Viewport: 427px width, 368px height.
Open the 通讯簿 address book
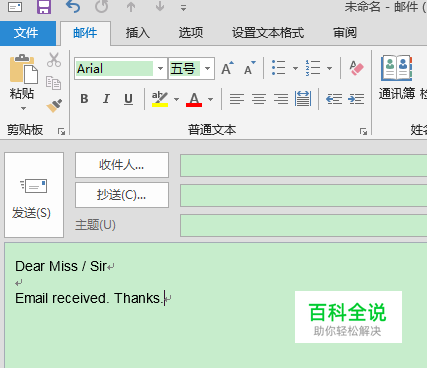[397, 78]
